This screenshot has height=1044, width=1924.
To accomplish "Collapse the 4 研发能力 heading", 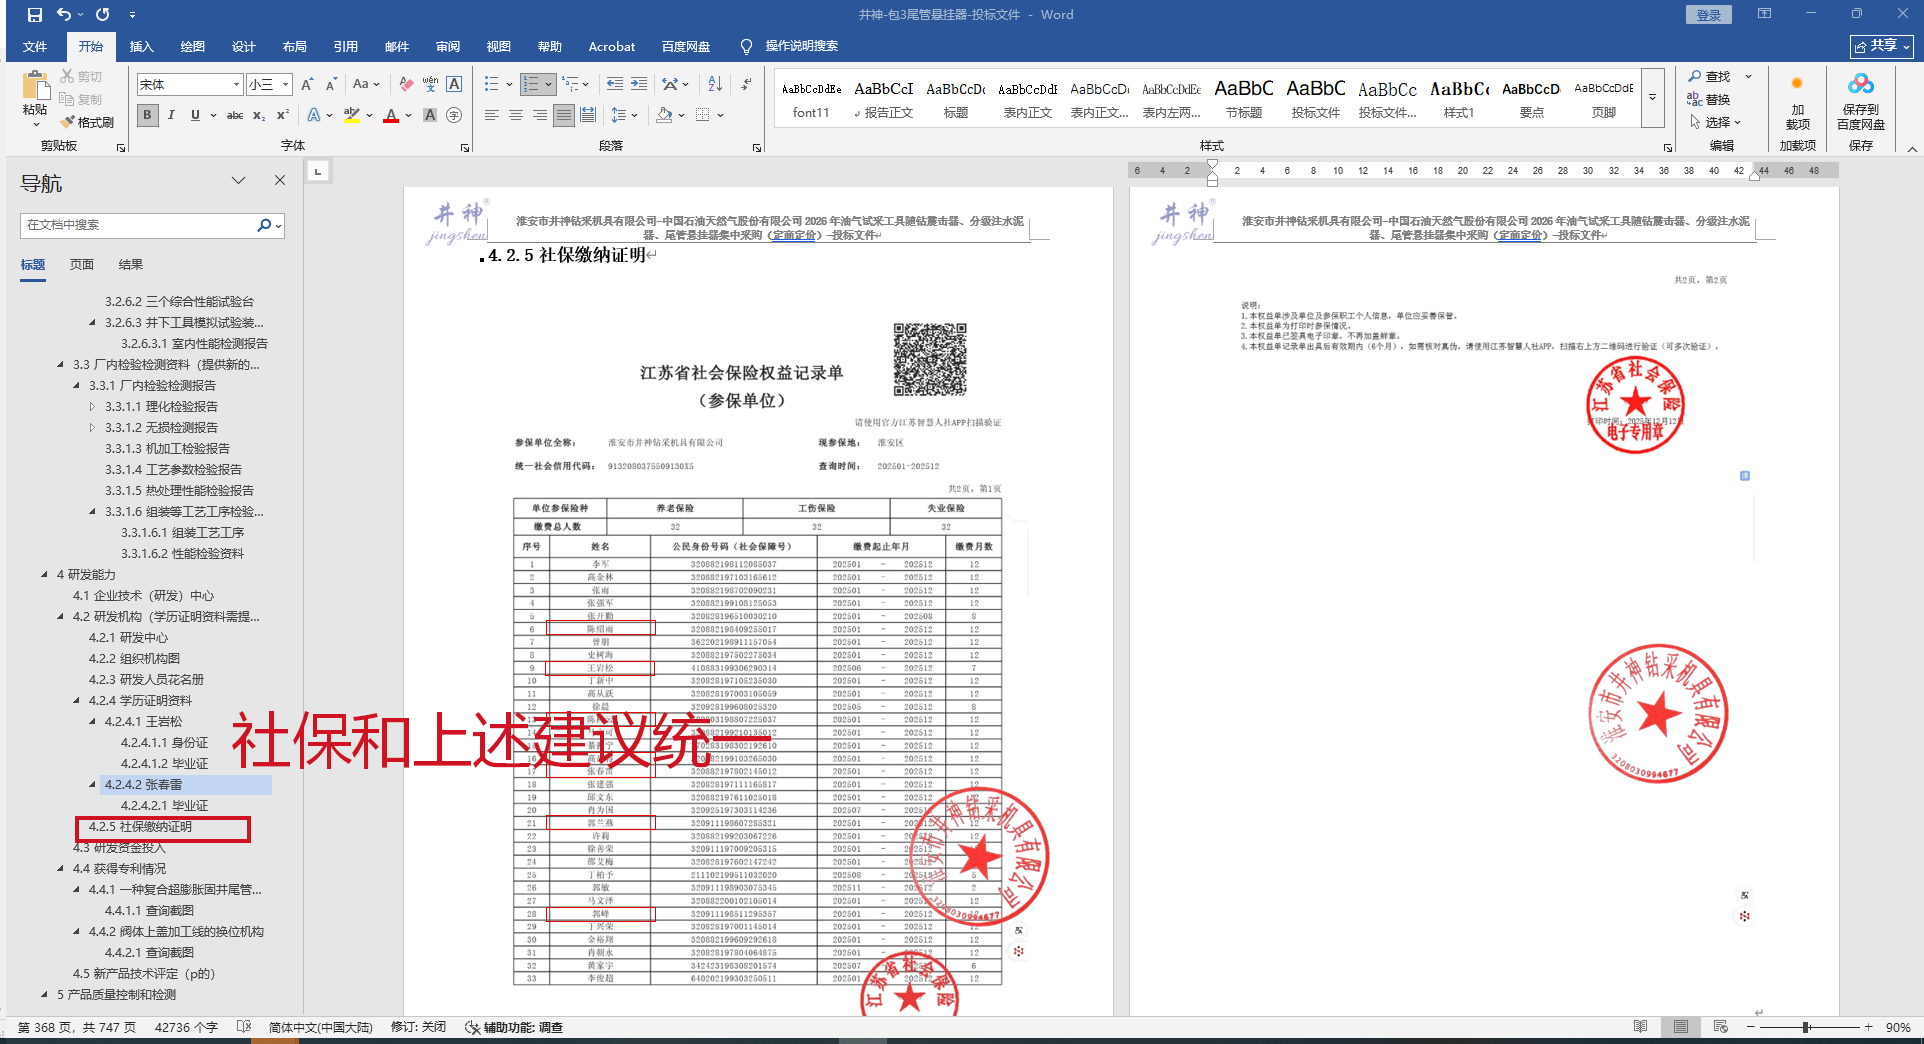I will tap(45, 574).
